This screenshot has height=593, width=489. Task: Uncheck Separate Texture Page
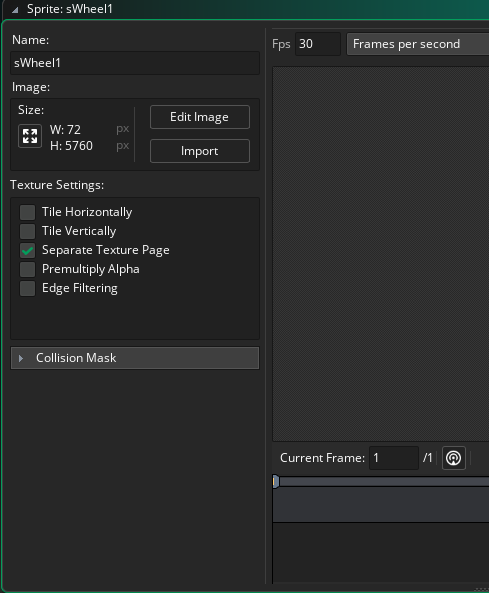28,250
